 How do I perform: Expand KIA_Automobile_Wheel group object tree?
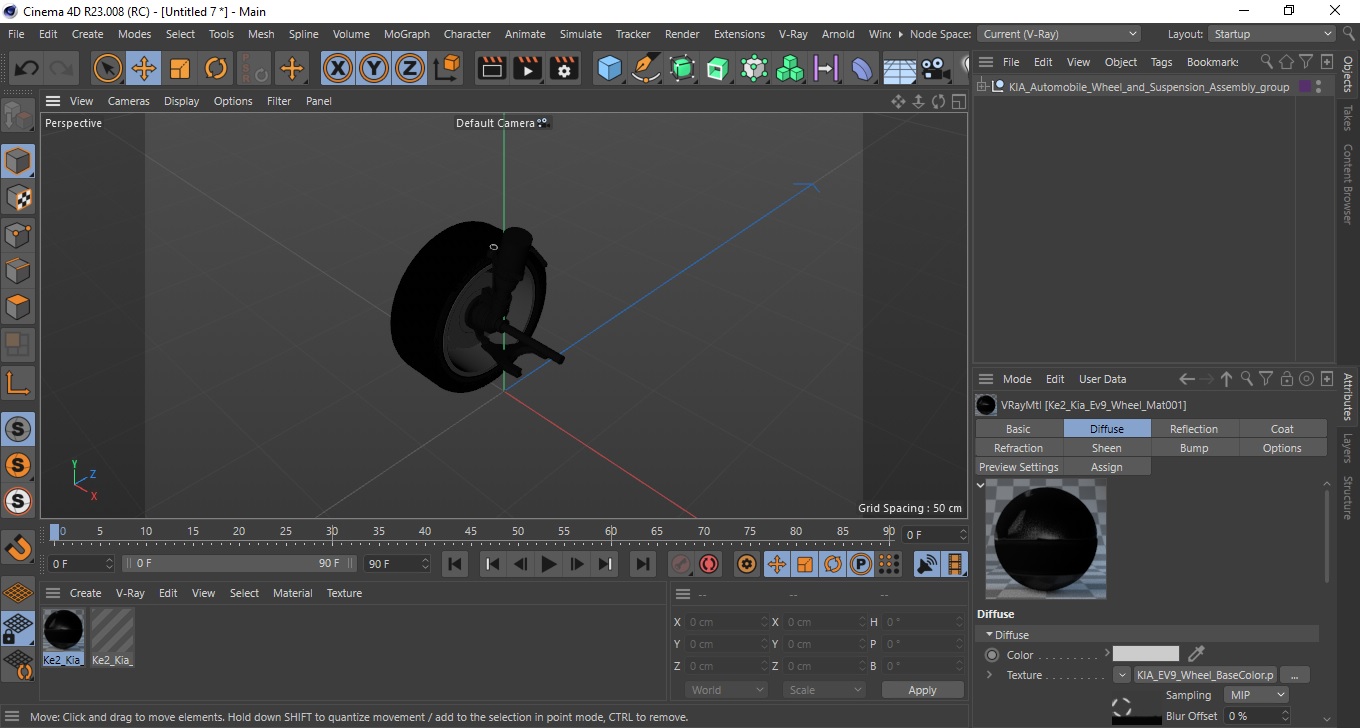(983, 87)
